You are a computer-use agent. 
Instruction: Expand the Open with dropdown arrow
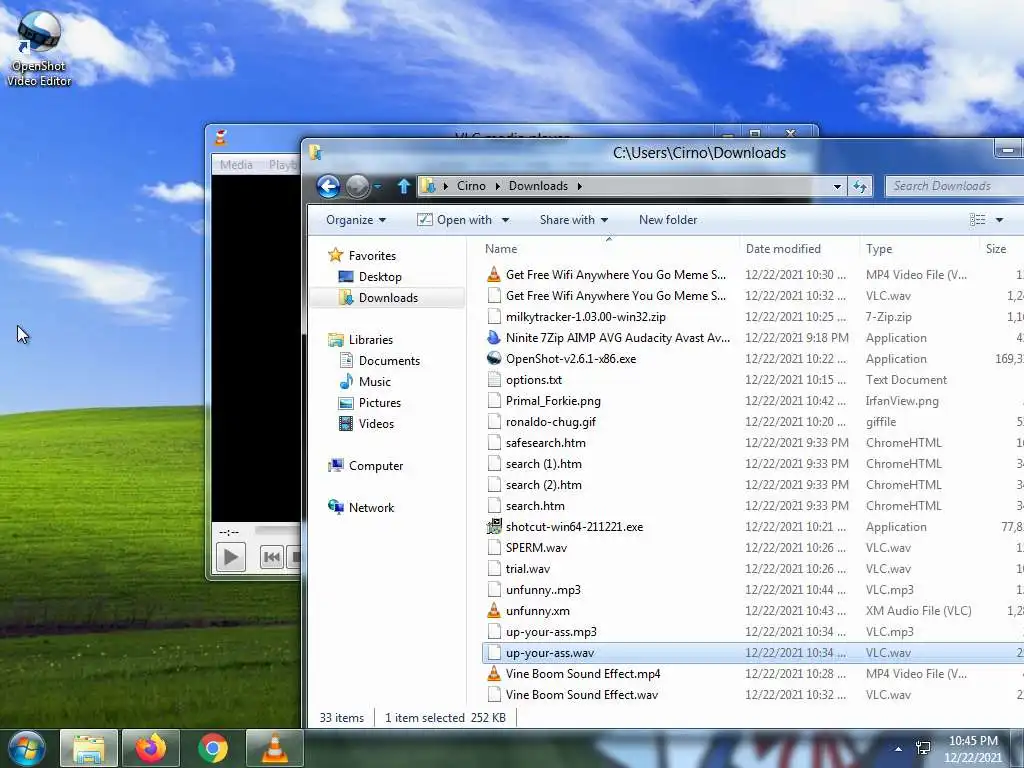(x=505, y=220)
